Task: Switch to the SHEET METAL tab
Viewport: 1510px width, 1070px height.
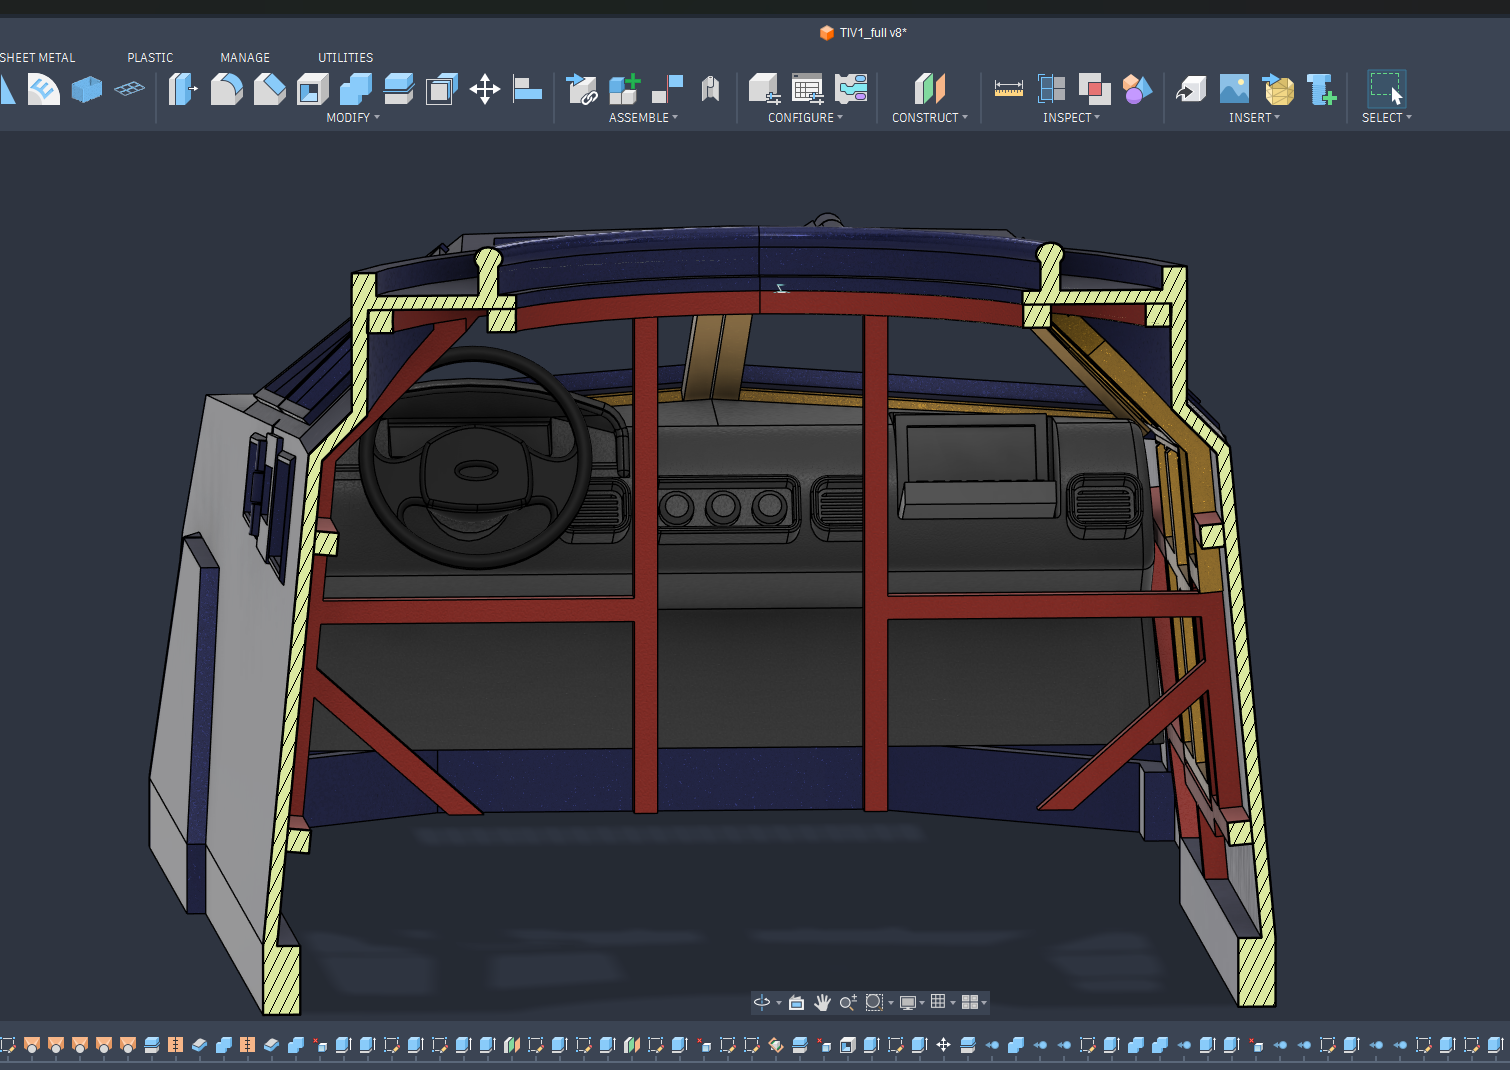Action: pos(37,58)
